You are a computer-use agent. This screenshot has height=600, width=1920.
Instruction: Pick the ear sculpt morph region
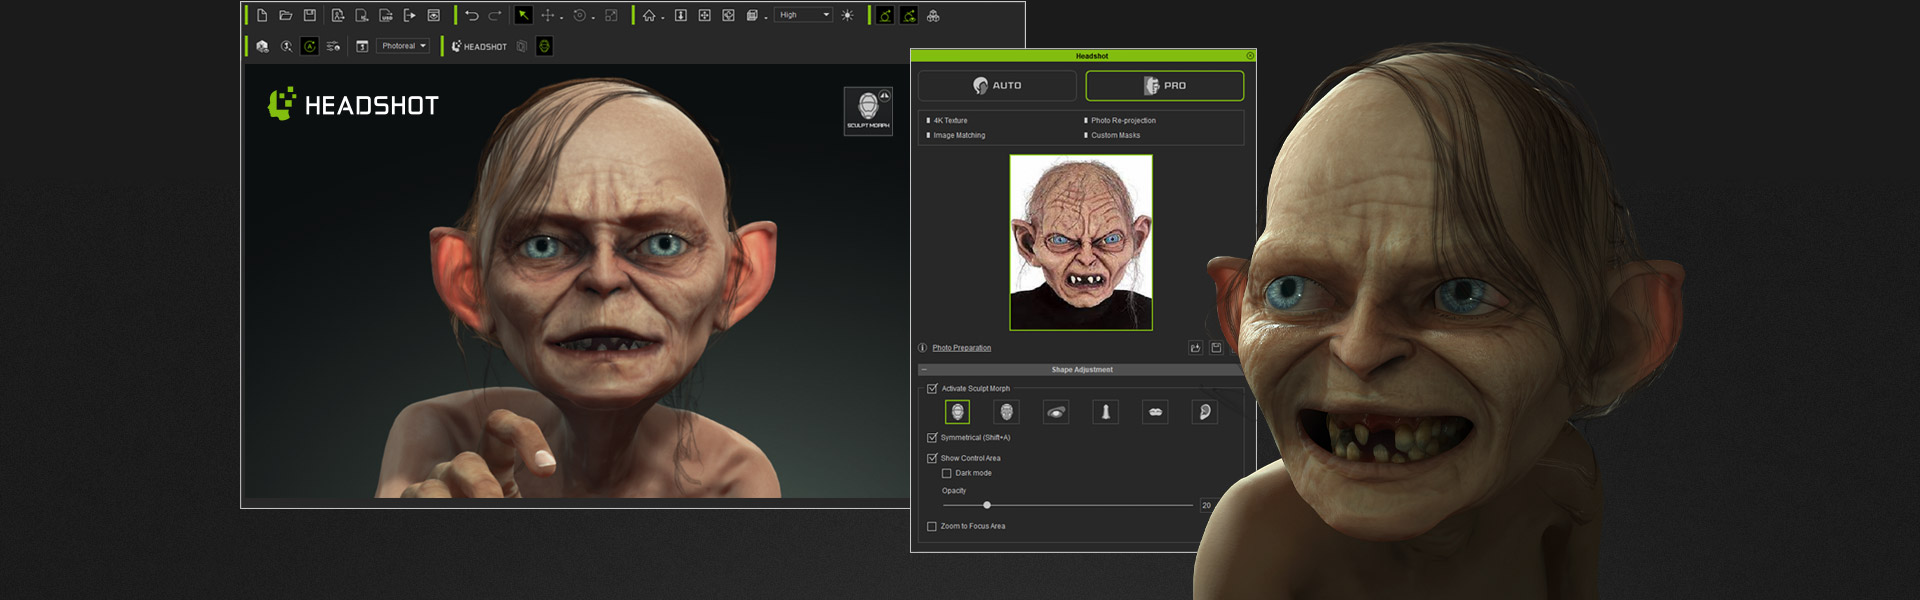click(x=1204, y=412)
